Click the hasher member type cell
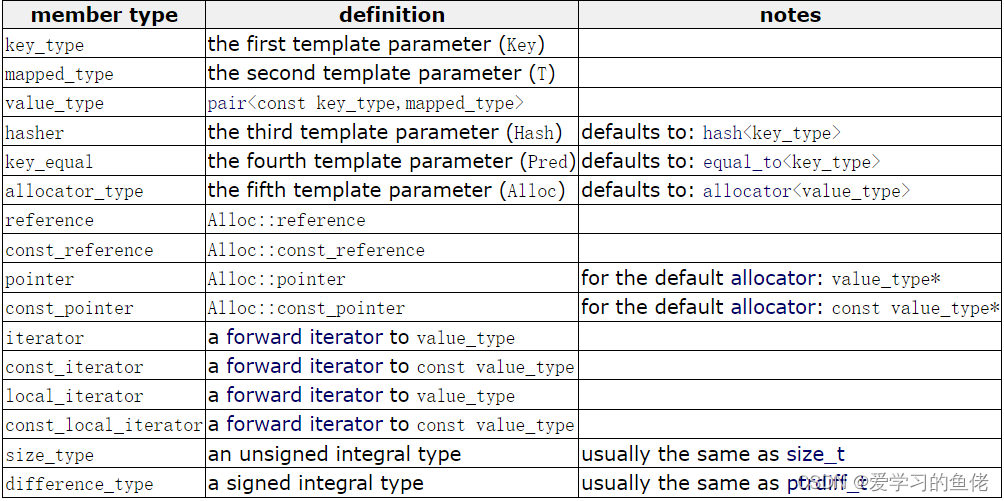The width and height of the screenshot is (1004, 501). click(x=35, y=133)
